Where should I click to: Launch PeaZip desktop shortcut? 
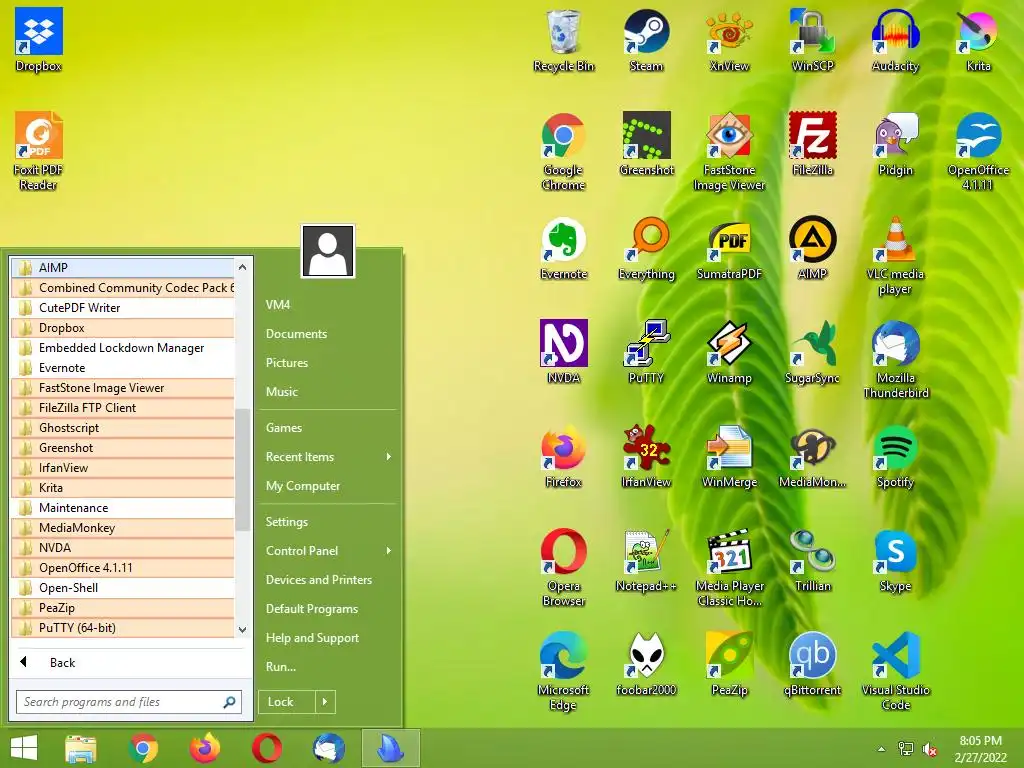pyautogui.click(x=729, y=664)
